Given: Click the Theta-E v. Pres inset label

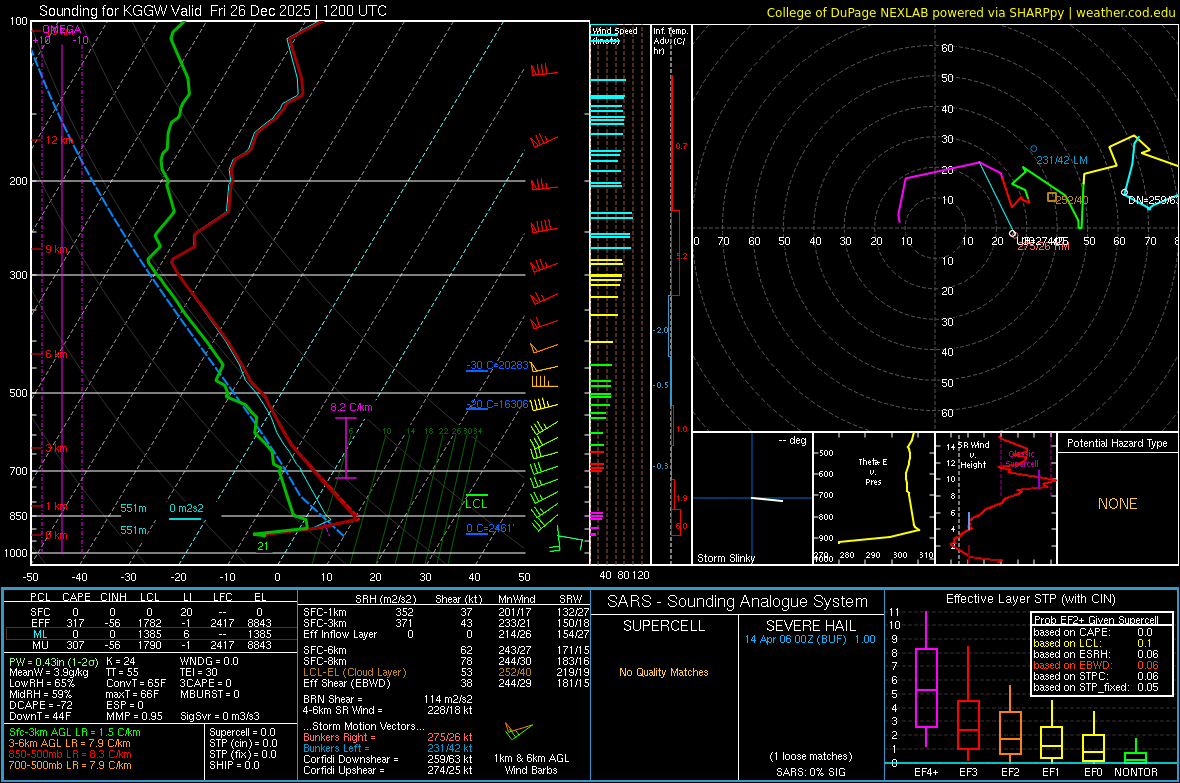Looking at the screenshot, I should point(873,471).
